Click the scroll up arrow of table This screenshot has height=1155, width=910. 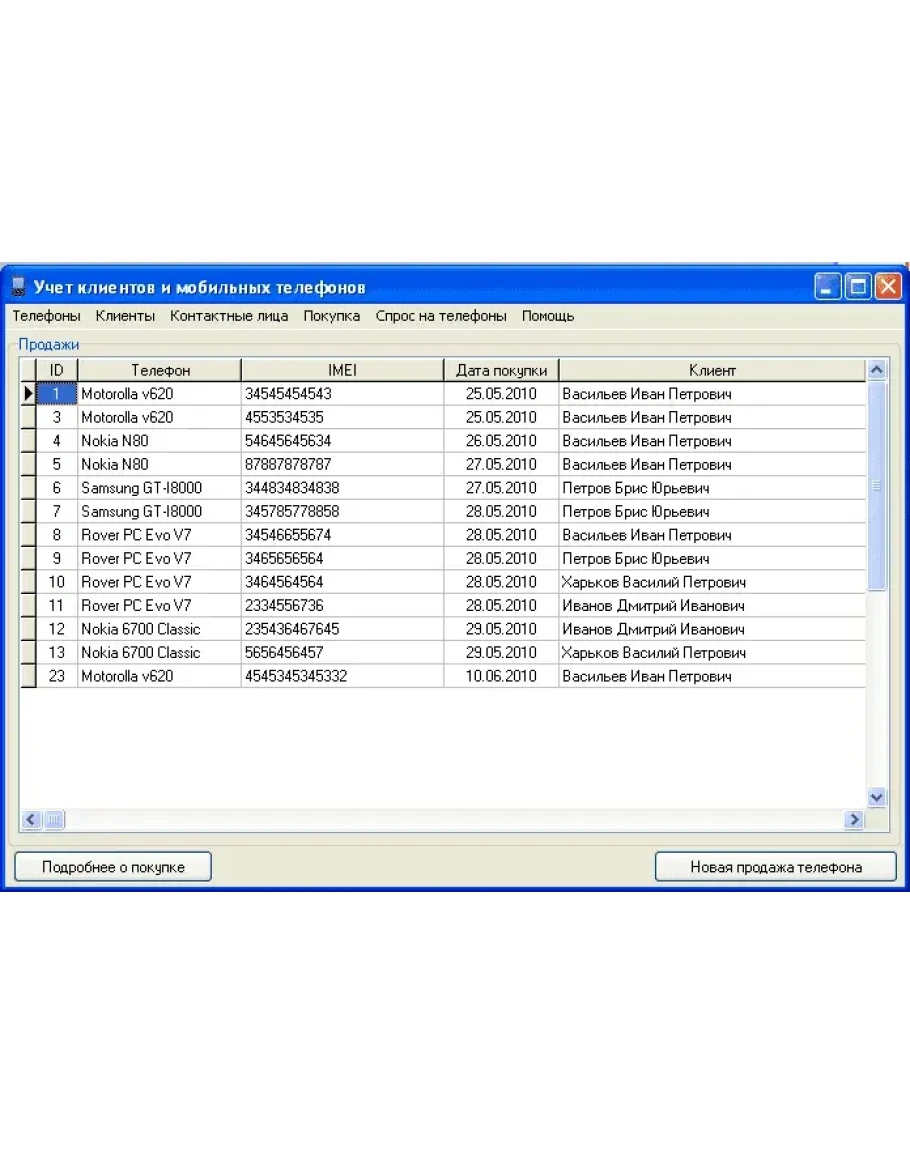pos(877,370)
